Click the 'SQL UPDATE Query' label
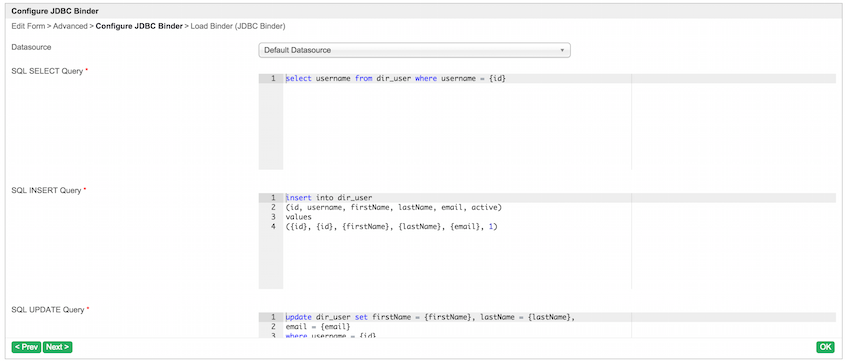The image size is (845, 361). pyautogui.click(x=48, y=310)
